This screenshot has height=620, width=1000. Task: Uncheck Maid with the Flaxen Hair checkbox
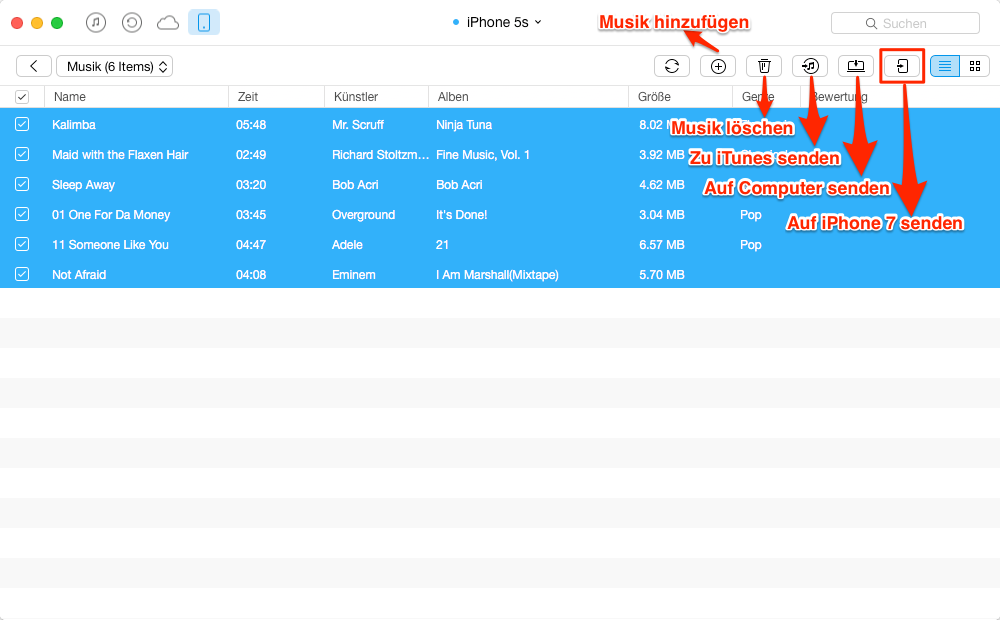click(x=22, y=154)
